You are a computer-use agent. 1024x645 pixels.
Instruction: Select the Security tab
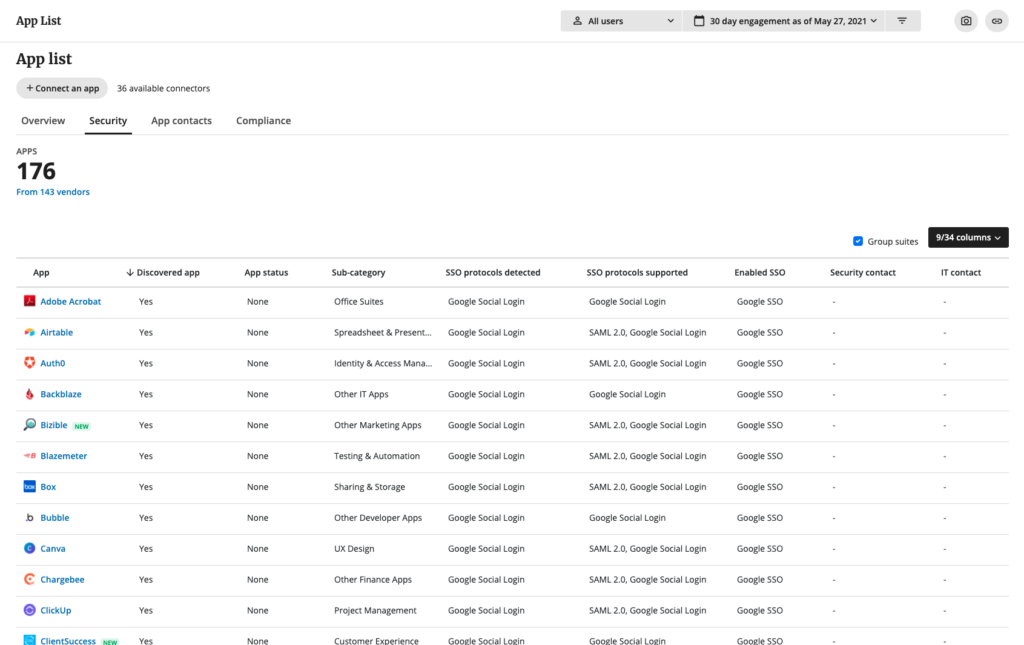(108, 121)
